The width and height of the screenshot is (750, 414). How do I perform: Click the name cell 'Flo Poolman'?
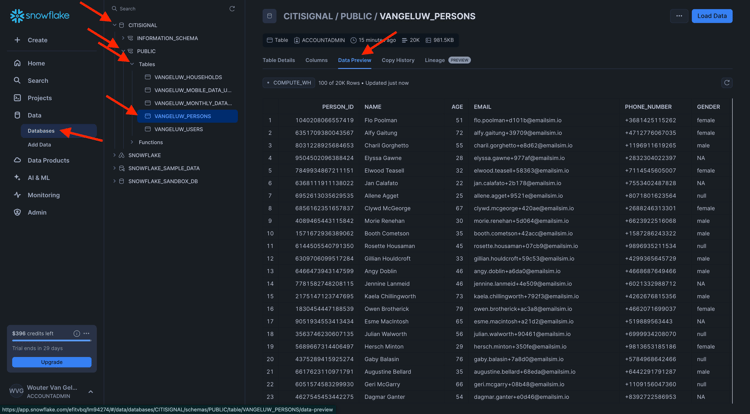(381, 120)
